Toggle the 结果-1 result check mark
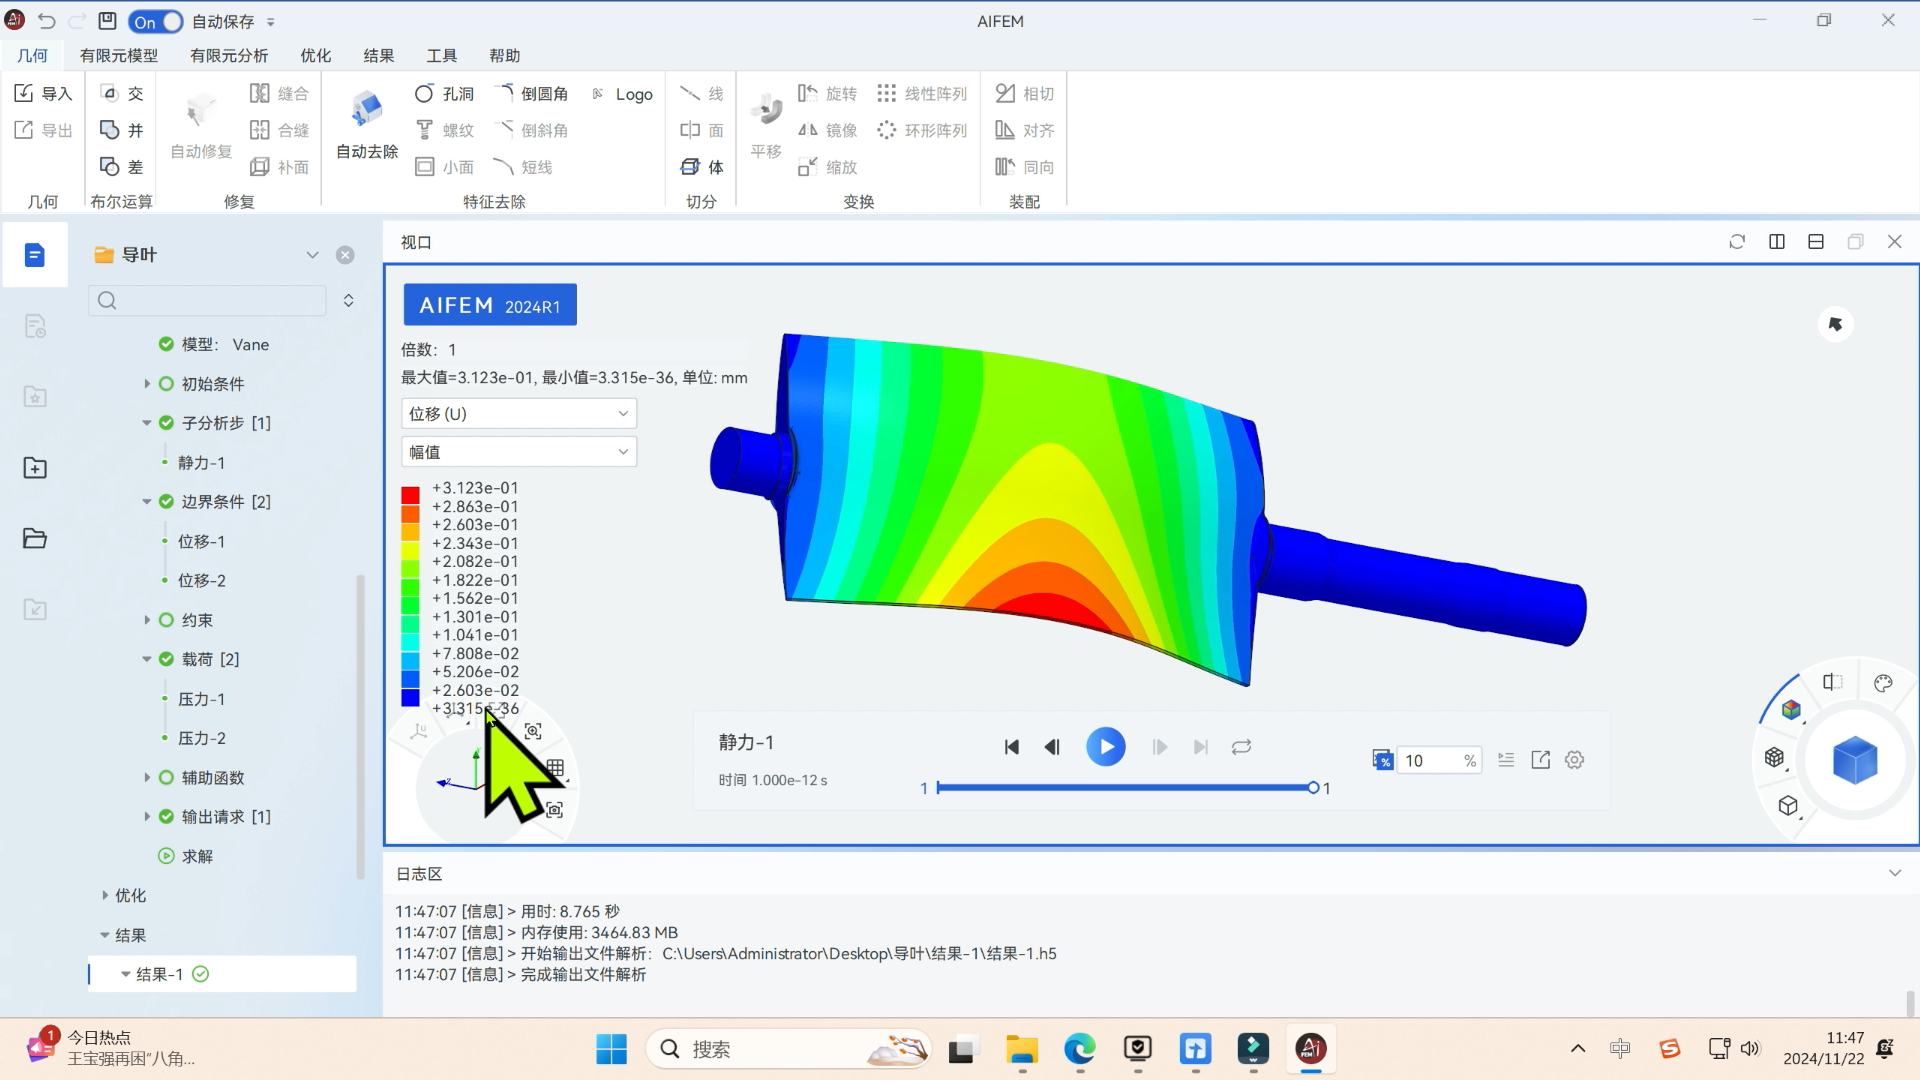This screenshot has width=1920, height=1080. [x=200, y=974]
